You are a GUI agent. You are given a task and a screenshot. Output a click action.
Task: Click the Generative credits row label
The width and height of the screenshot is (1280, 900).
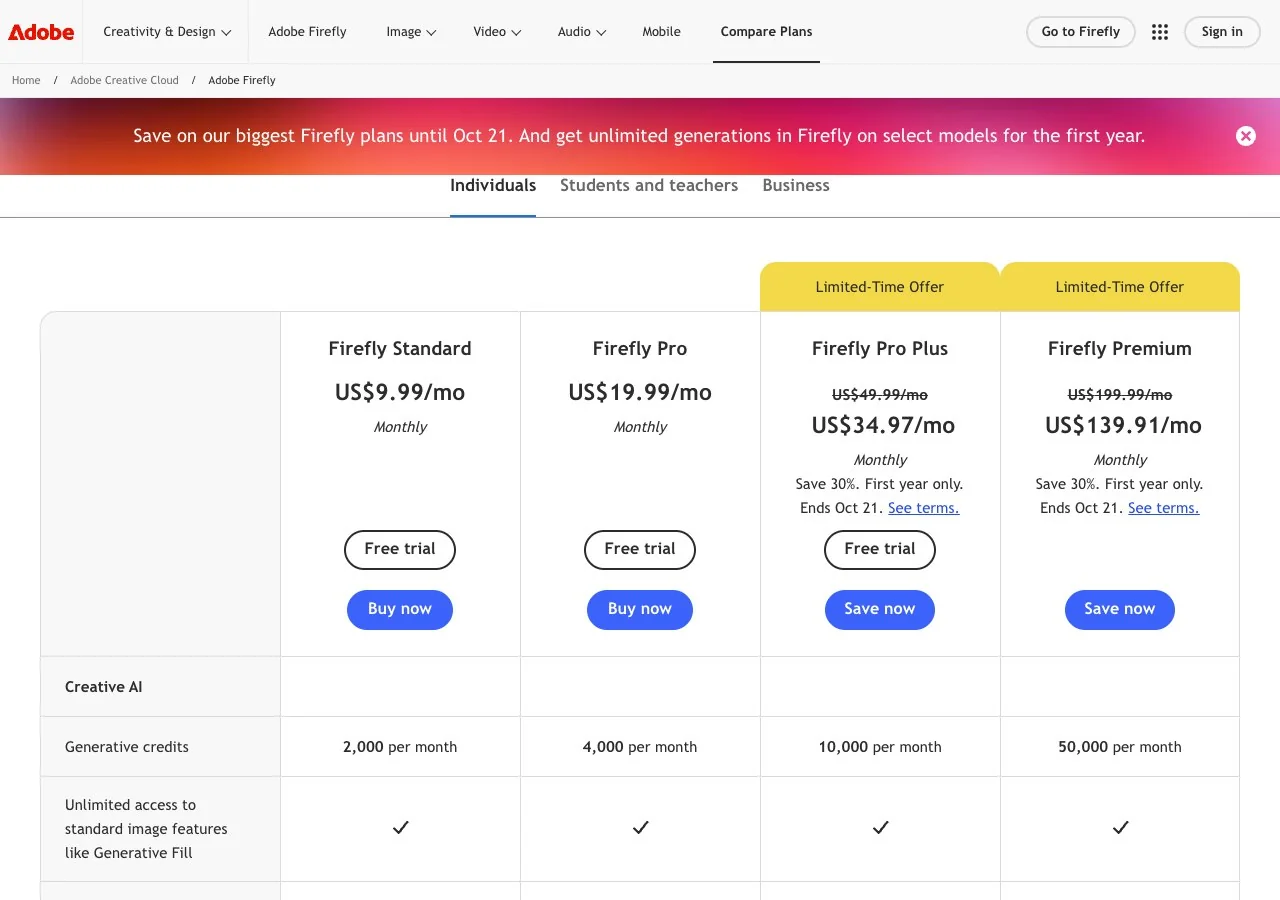click(127, 747)
